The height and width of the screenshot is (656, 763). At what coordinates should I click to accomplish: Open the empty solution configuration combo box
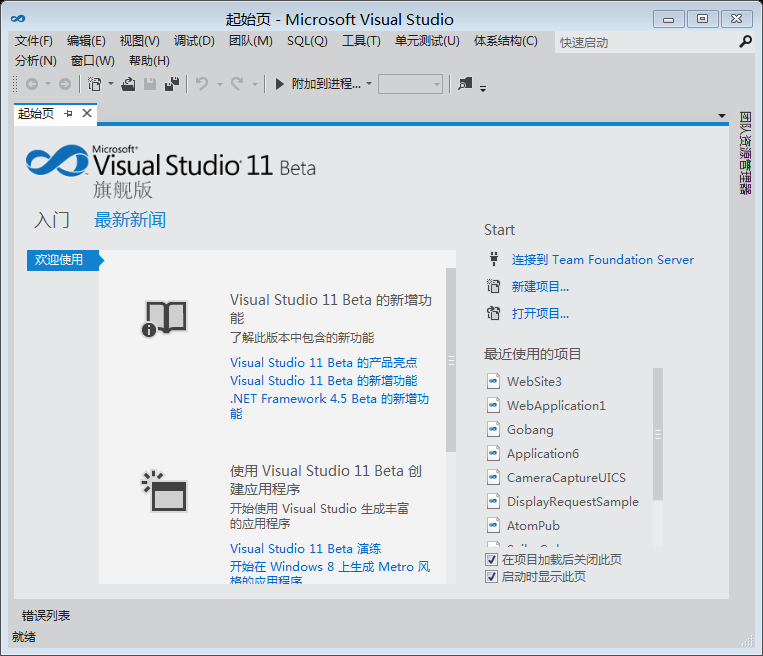coord(410,84)
